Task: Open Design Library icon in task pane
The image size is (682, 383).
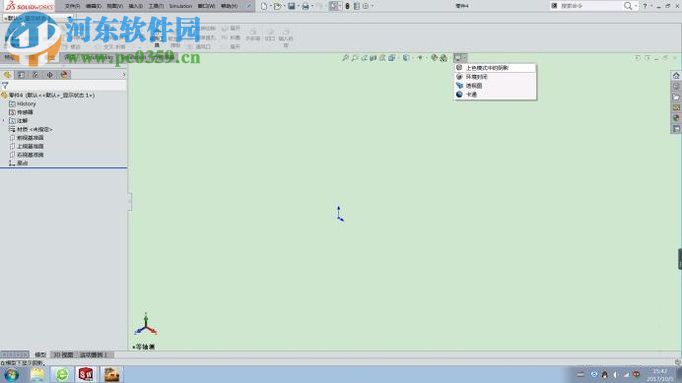Action: coord(676,86)
